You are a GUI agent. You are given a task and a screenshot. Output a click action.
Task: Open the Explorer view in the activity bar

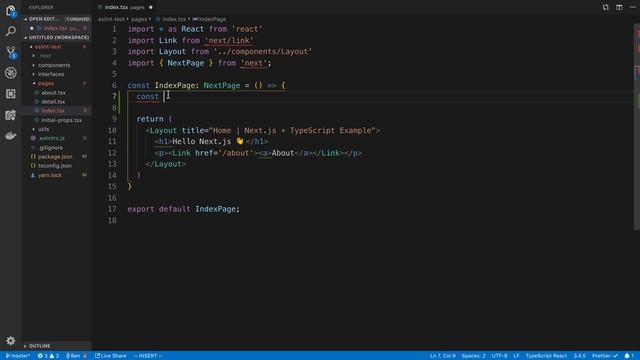(x=11, y=11)
